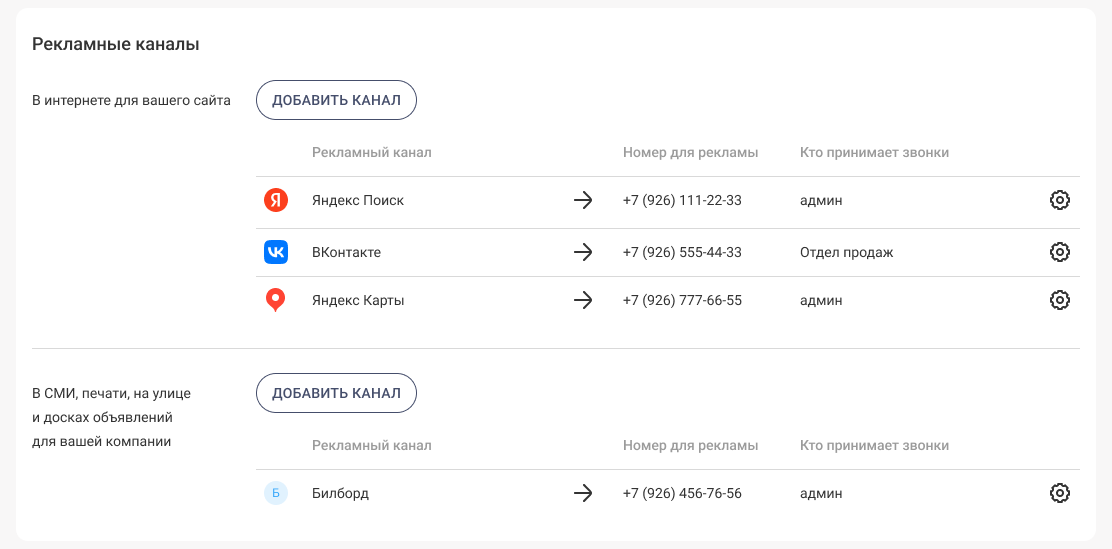Click the VKontakte blue logo icon
The width and height of the screenshot is (1112, 549).
[x=276, y=252]
